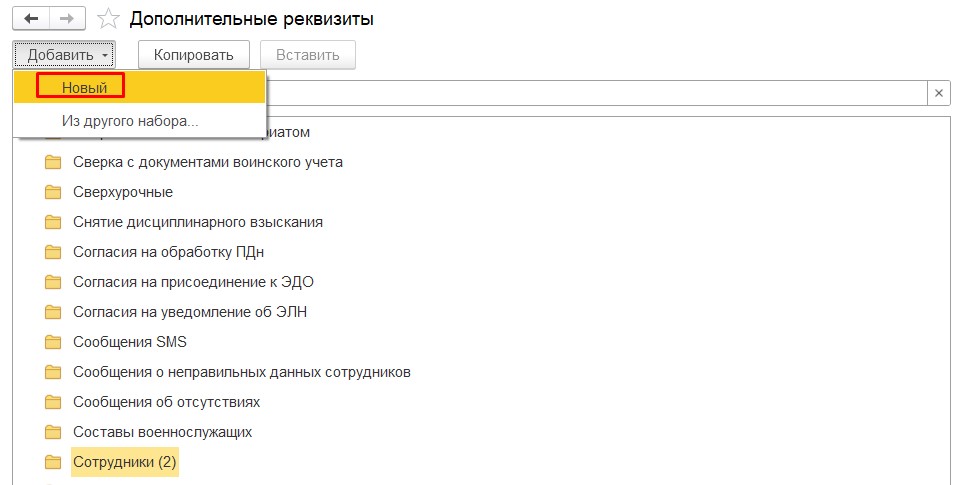Select Согласия на уведомление об ЭЛН
The image size is (956, 485).
coord(190,312)
